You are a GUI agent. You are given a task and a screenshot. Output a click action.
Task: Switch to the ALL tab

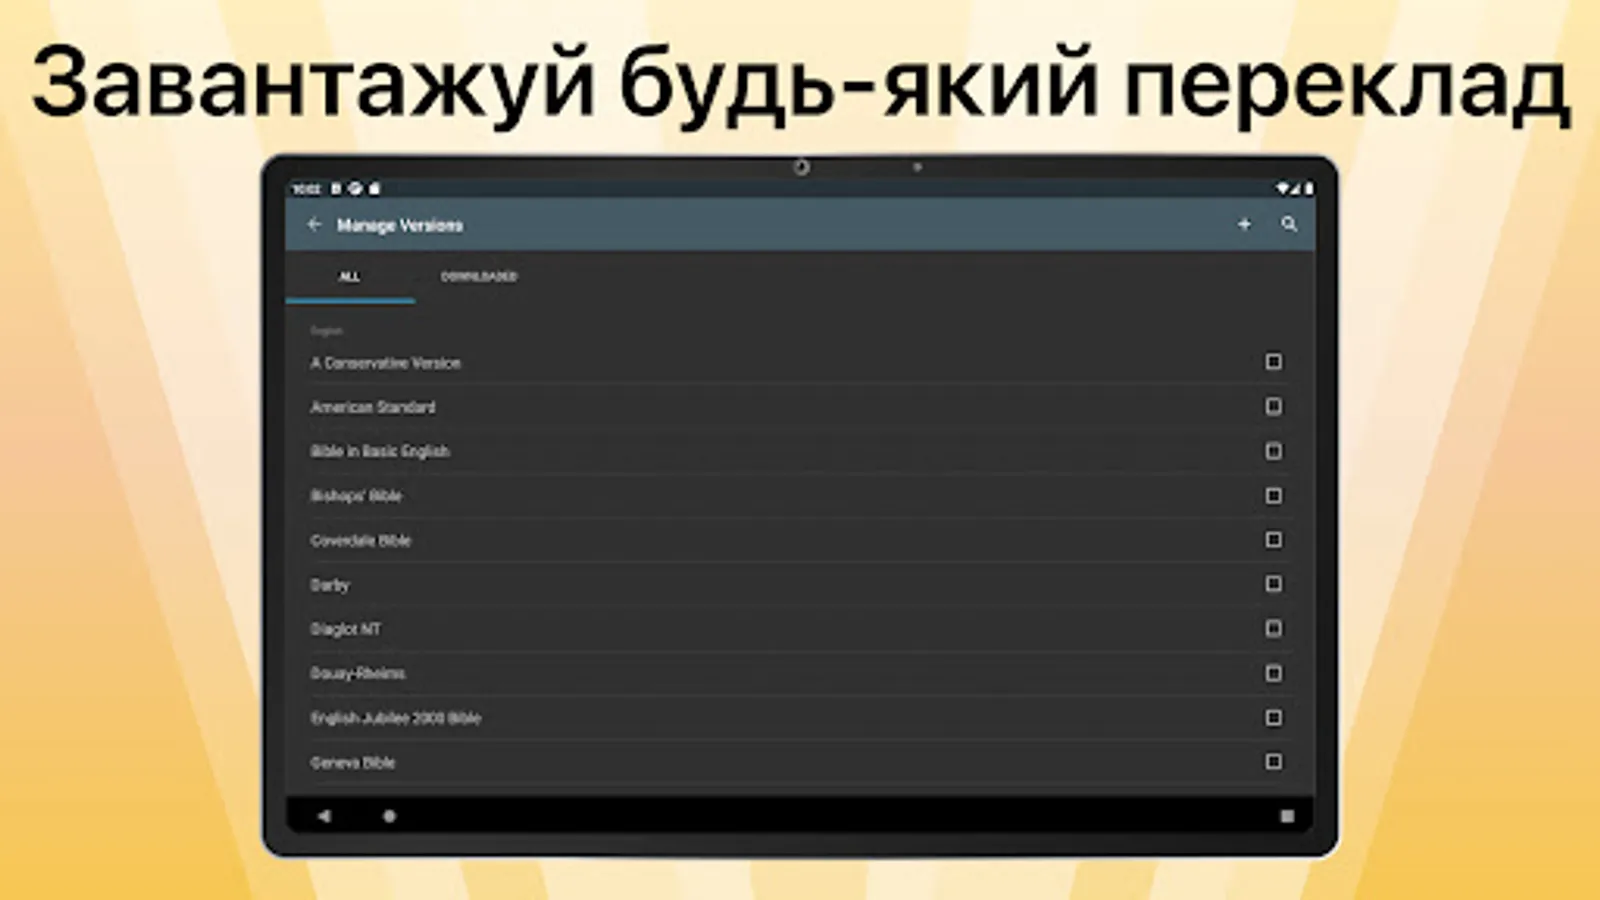coord(350,277)
